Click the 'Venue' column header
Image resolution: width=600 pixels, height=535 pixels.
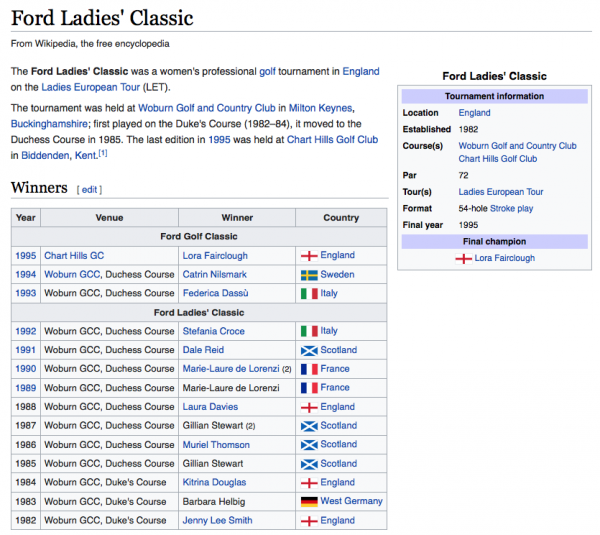(109, 218)
